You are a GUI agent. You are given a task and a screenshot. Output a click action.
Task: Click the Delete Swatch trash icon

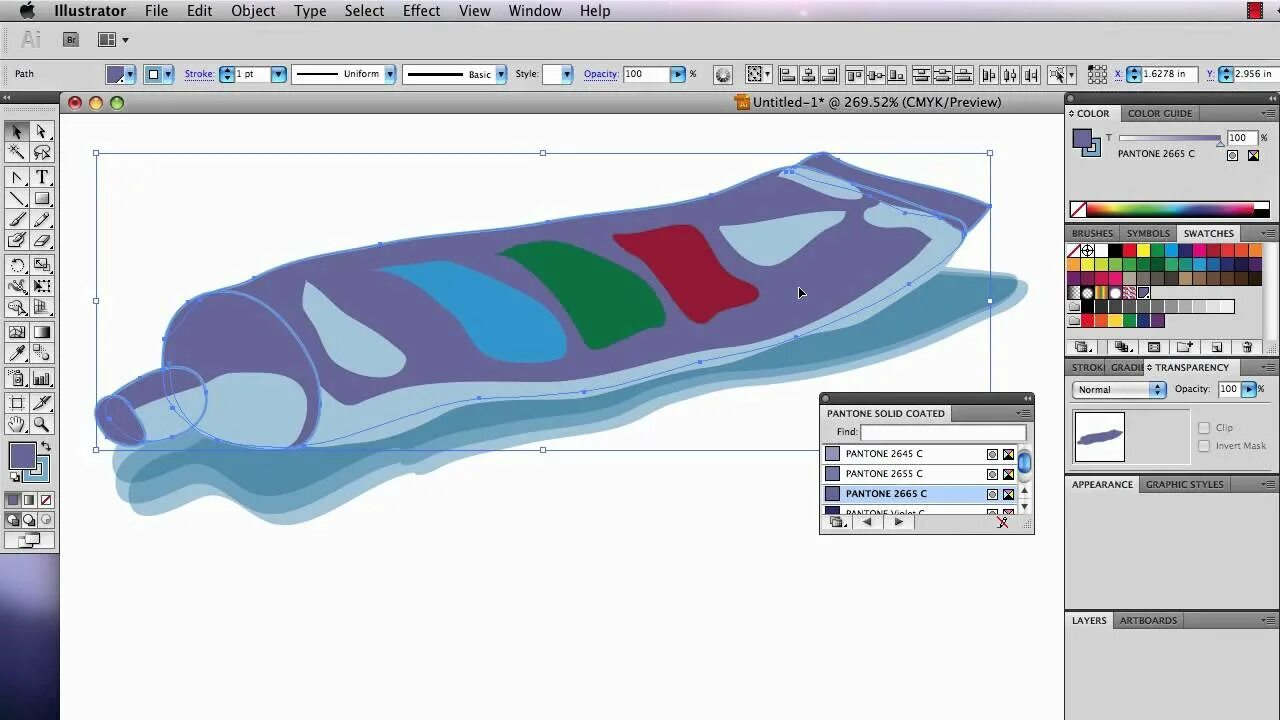click(x=1247, y=347)
